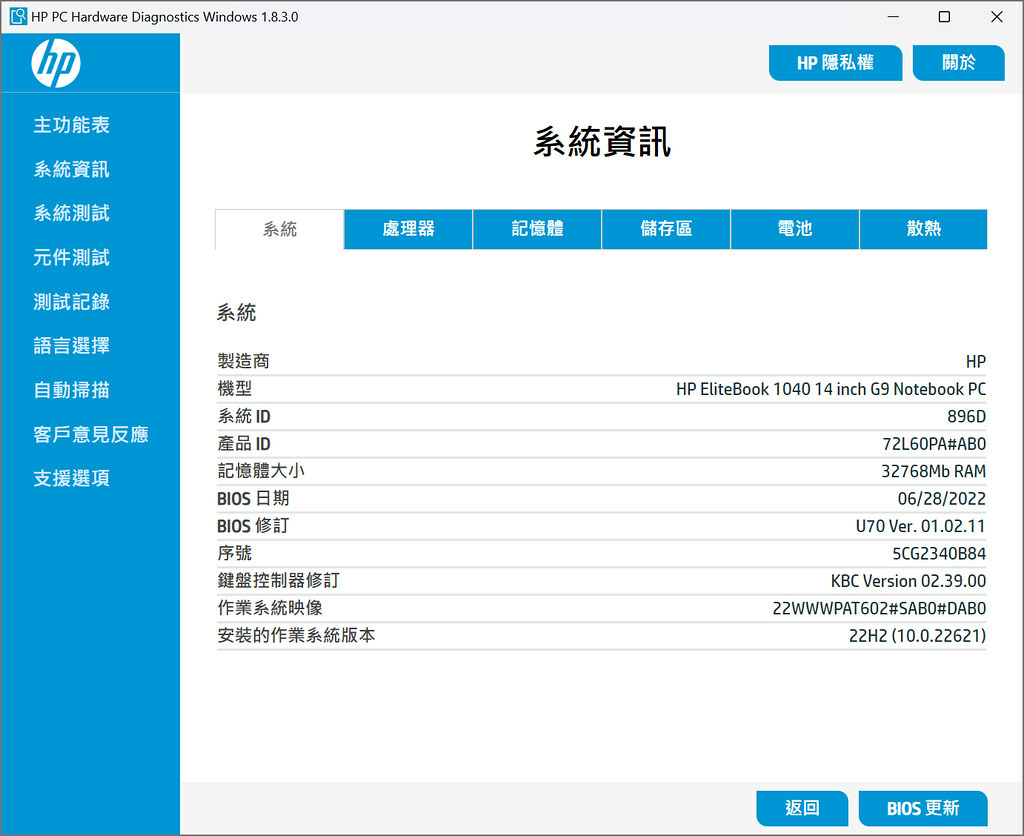Viewport: 1024px width, 836px height.
Task: Click the manufacturer value HP
Action: pyautogui.click(x=976, y=362)
